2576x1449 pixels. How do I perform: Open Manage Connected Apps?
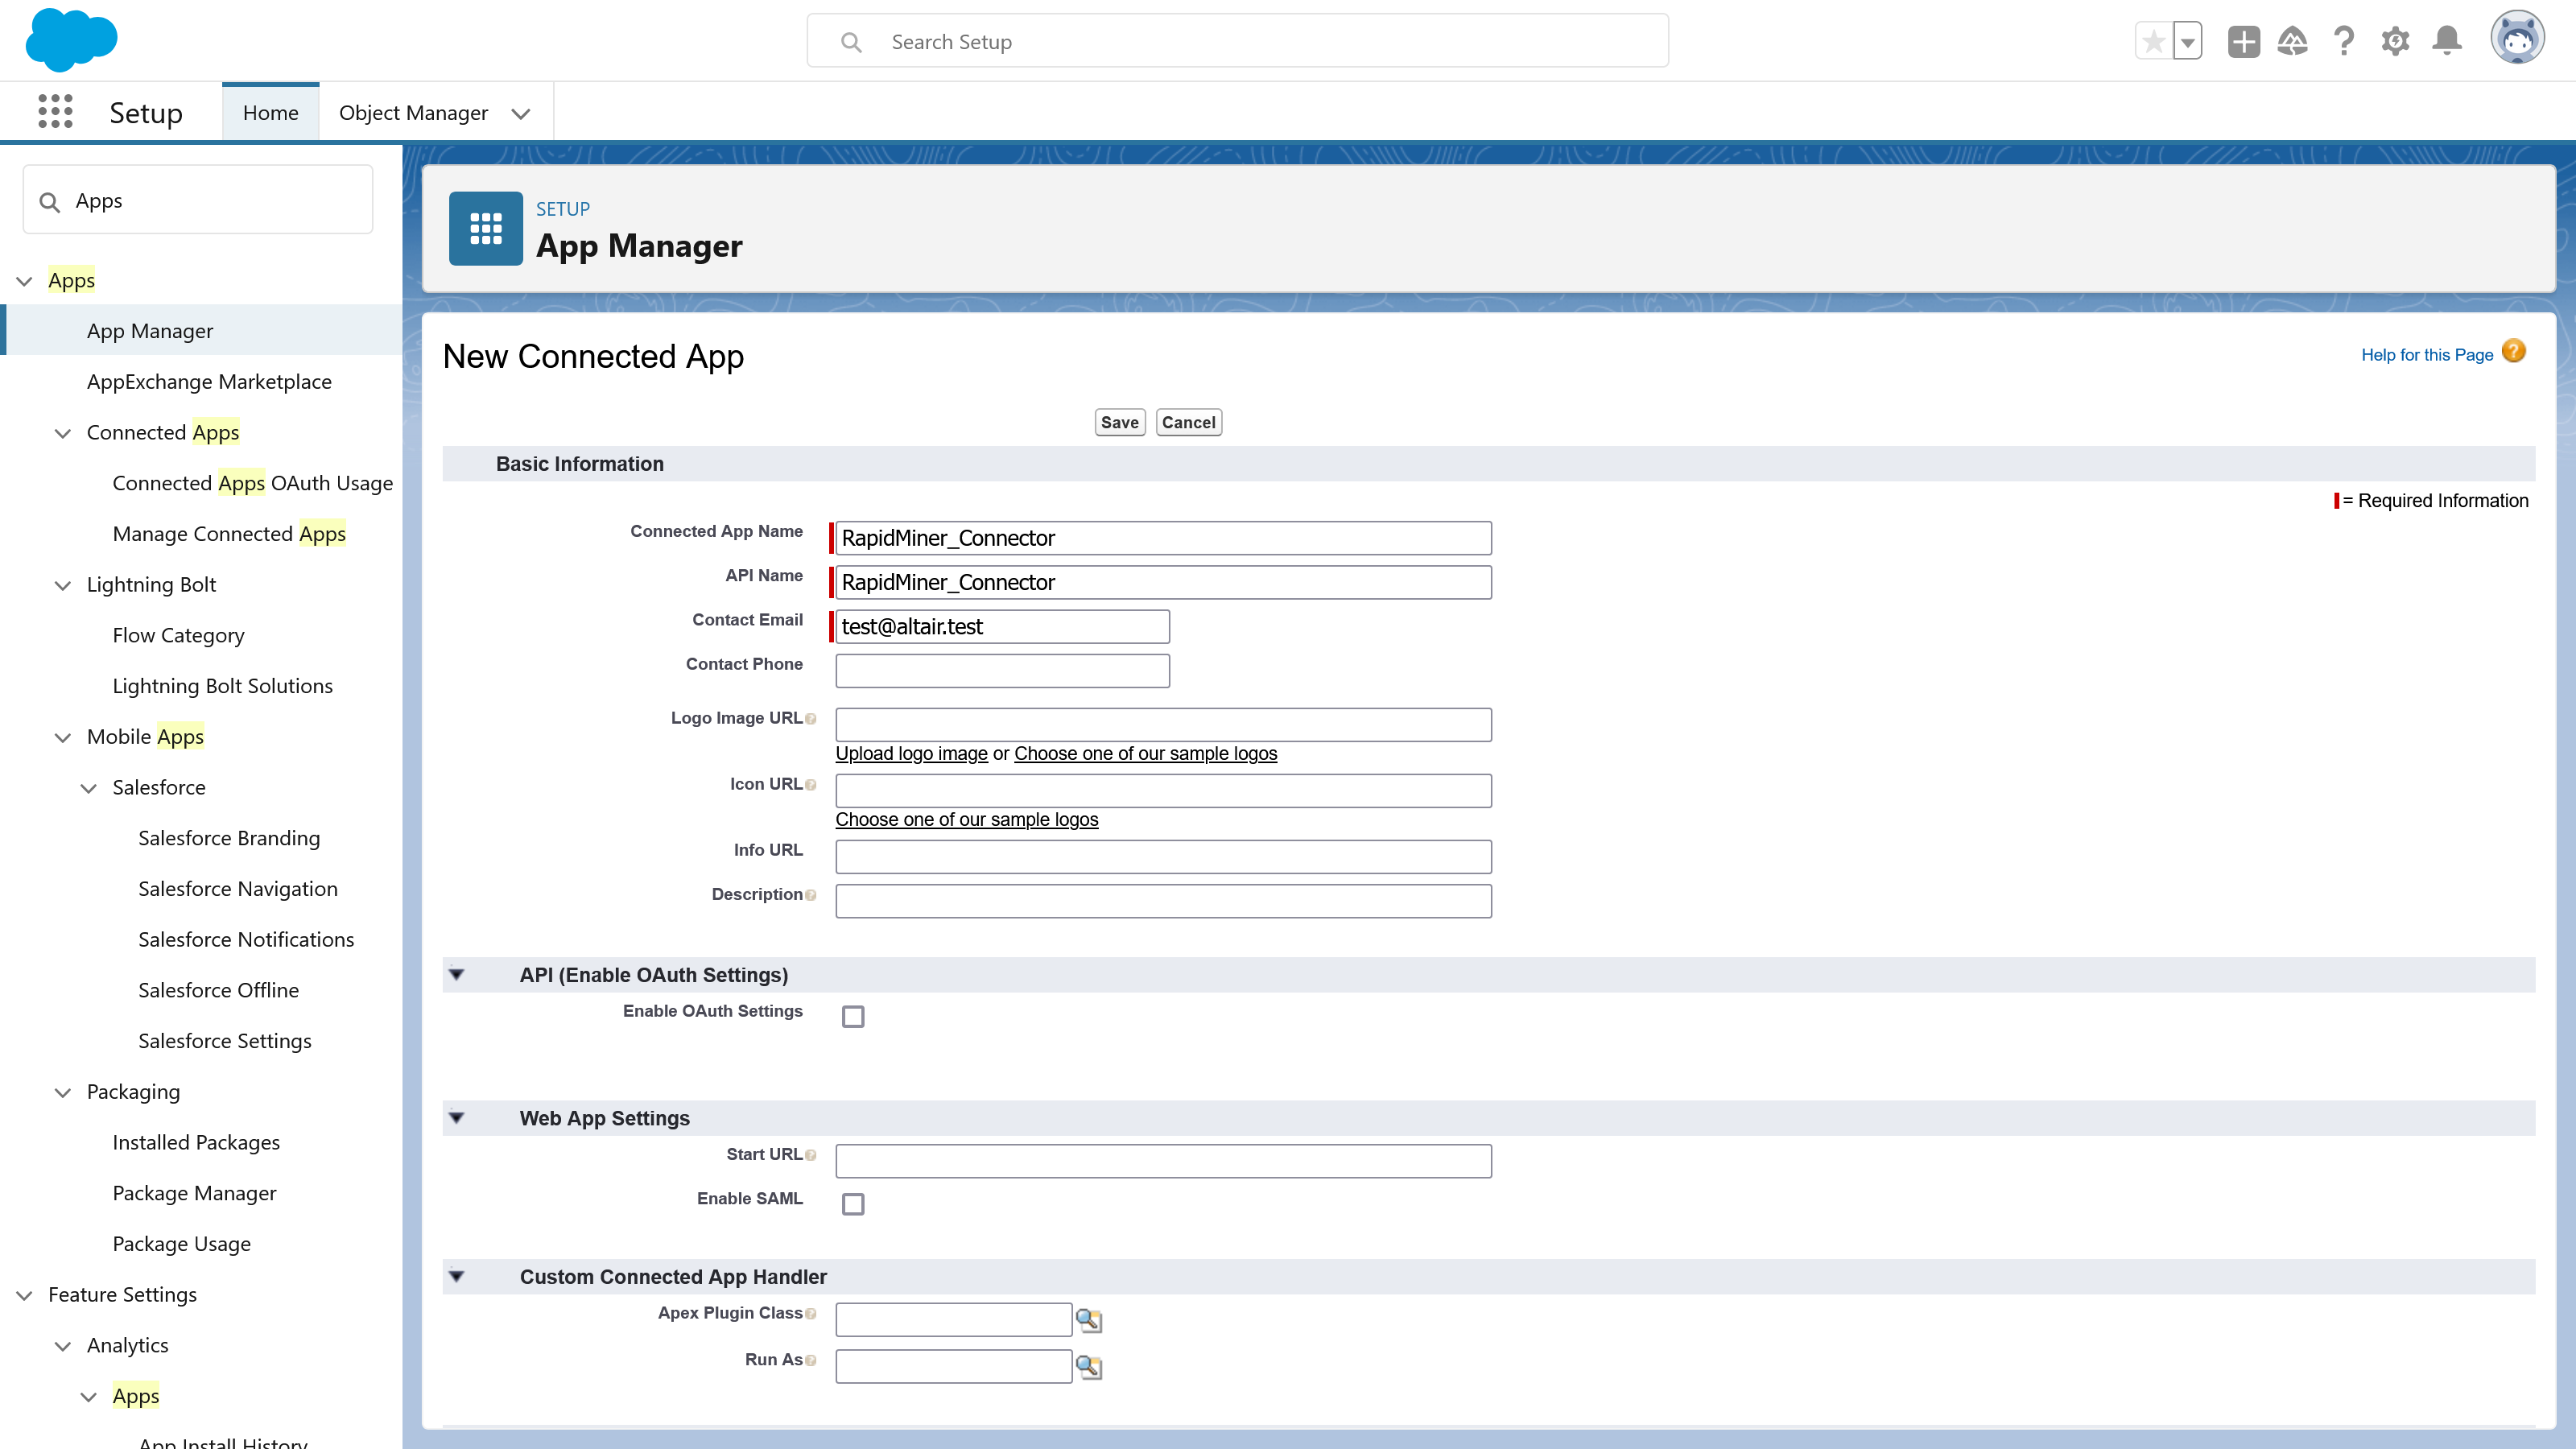229,533
